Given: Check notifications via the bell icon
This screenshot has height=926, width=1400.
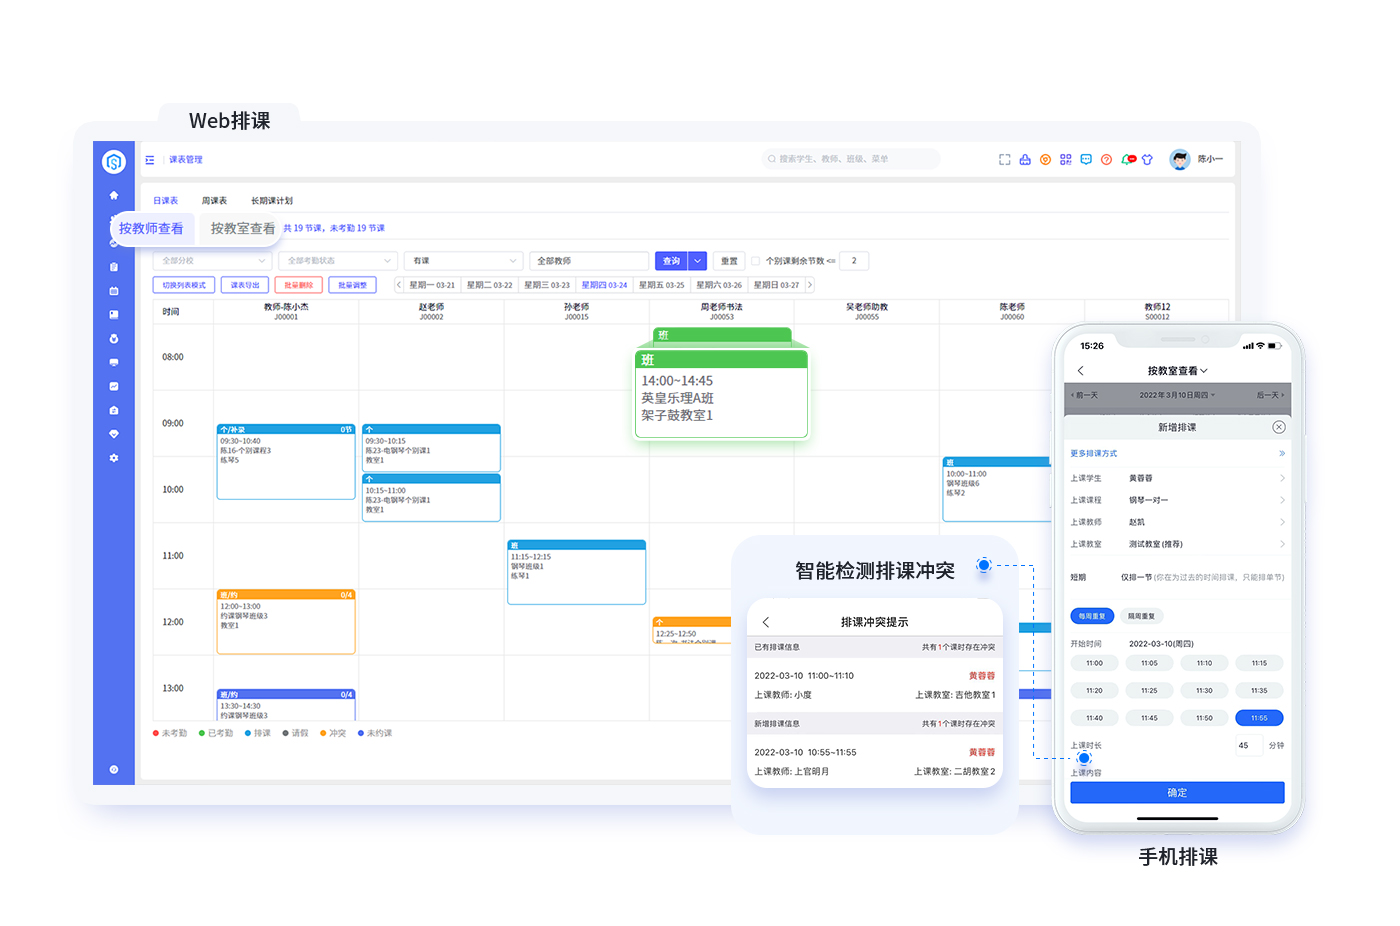Looking at the screenshot, I should 1126,159.
